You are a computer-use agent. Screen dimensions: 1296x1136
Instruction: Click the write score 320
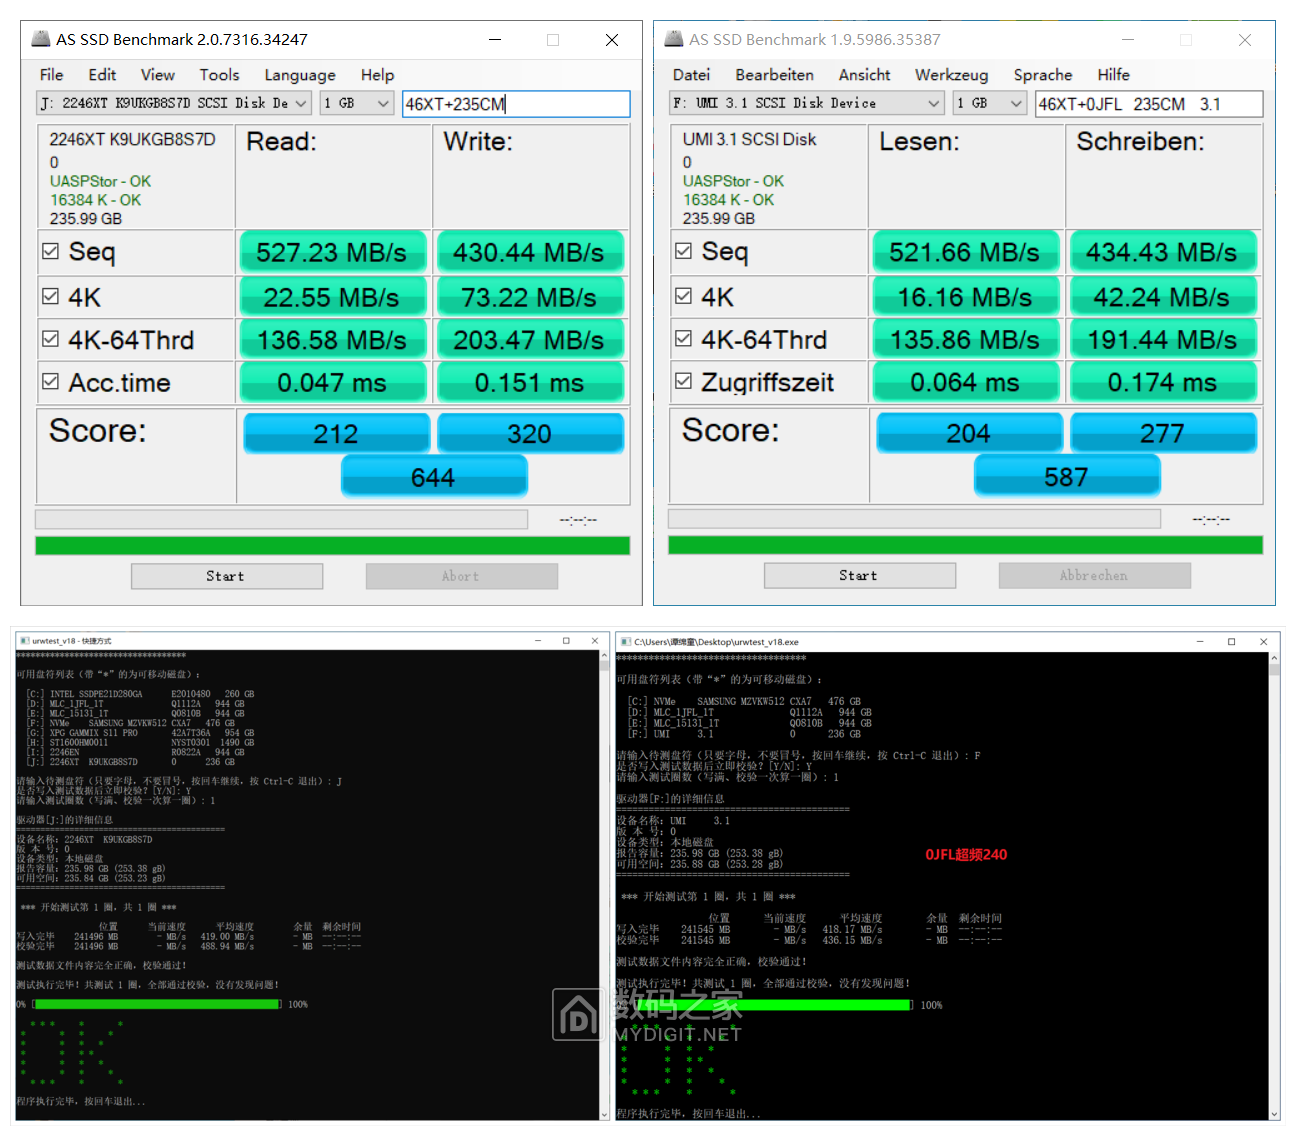click(x=530, y=433)
